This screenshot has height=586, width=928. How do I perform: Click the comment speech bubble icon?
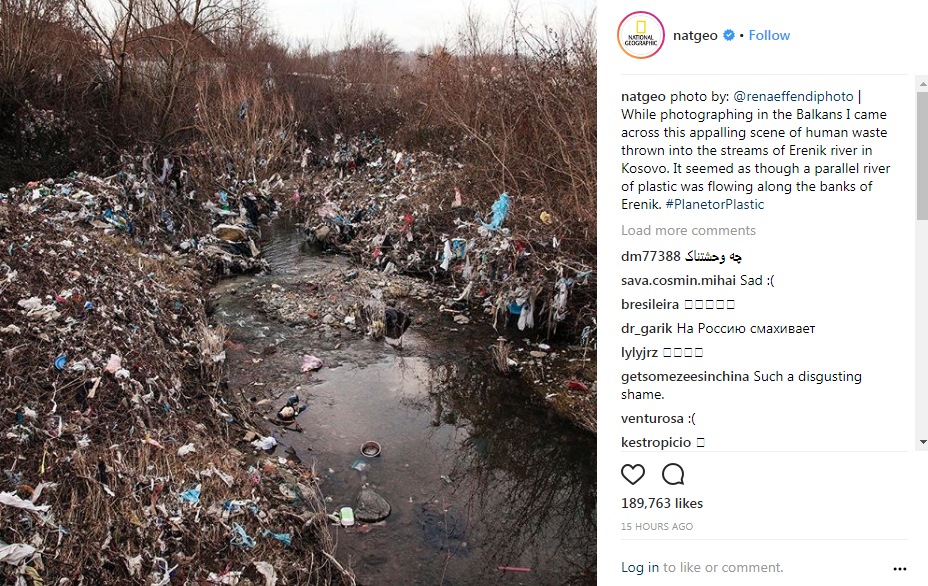click(x=673, y=474)
